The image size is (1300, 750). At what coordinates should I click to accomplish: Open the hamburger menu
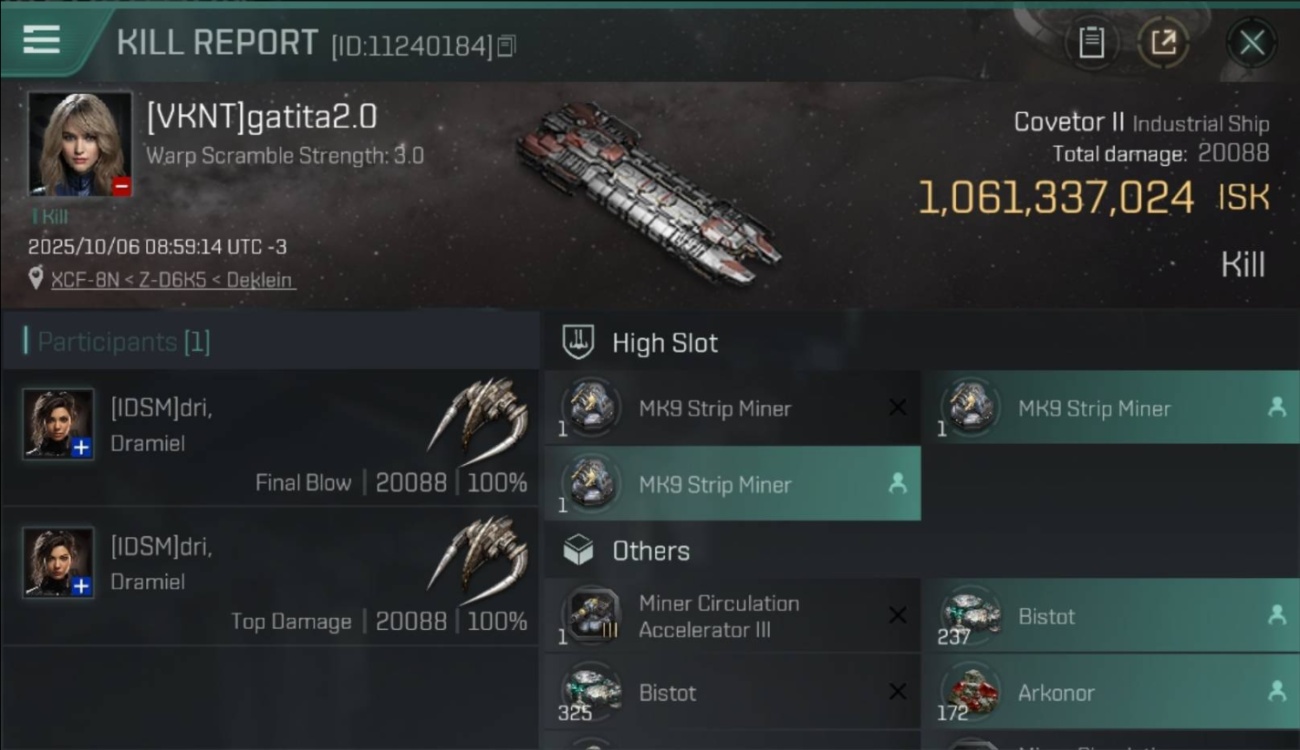(42, 40)
